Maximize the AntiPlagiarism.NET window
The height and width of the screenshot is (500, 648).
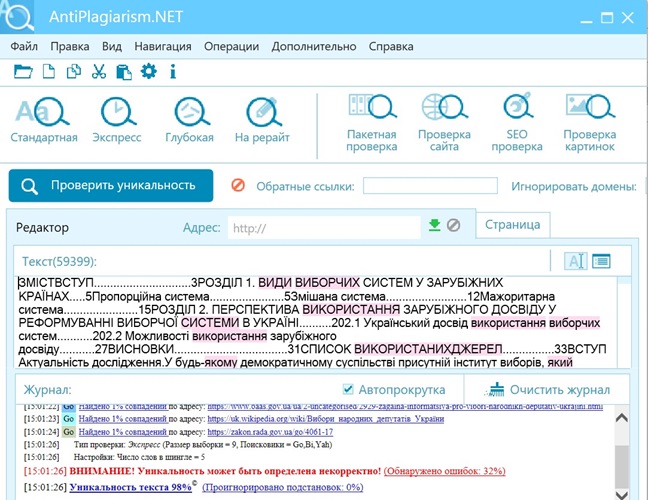point(607,17)
